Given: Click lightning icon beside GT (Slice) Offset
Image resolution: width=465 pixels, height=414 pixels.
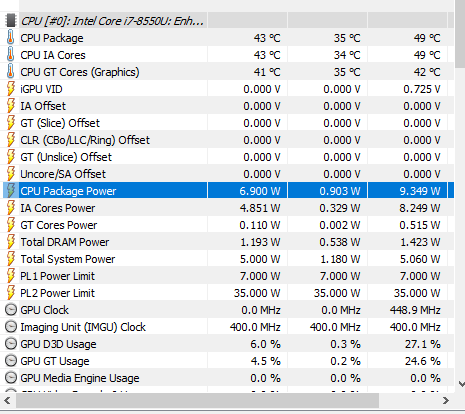Looking at the screenshot, I should [x=11, y=123].
